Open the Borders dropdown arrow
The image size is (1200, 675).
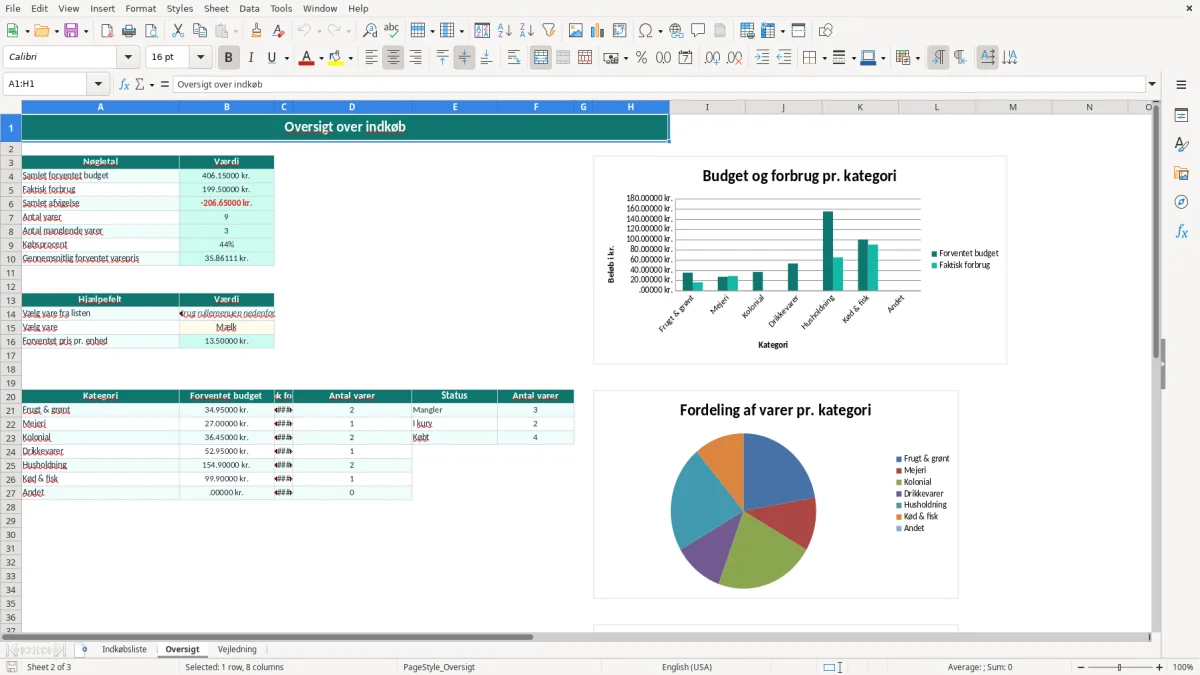(825, 58)
